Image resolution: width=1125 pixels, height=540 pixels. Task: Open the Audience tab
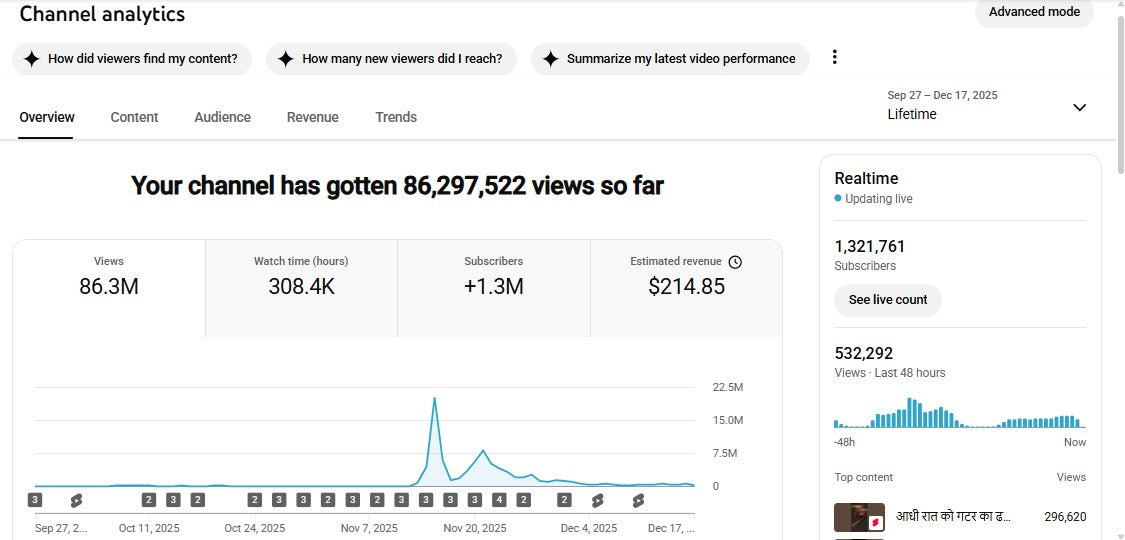[222, 117]
